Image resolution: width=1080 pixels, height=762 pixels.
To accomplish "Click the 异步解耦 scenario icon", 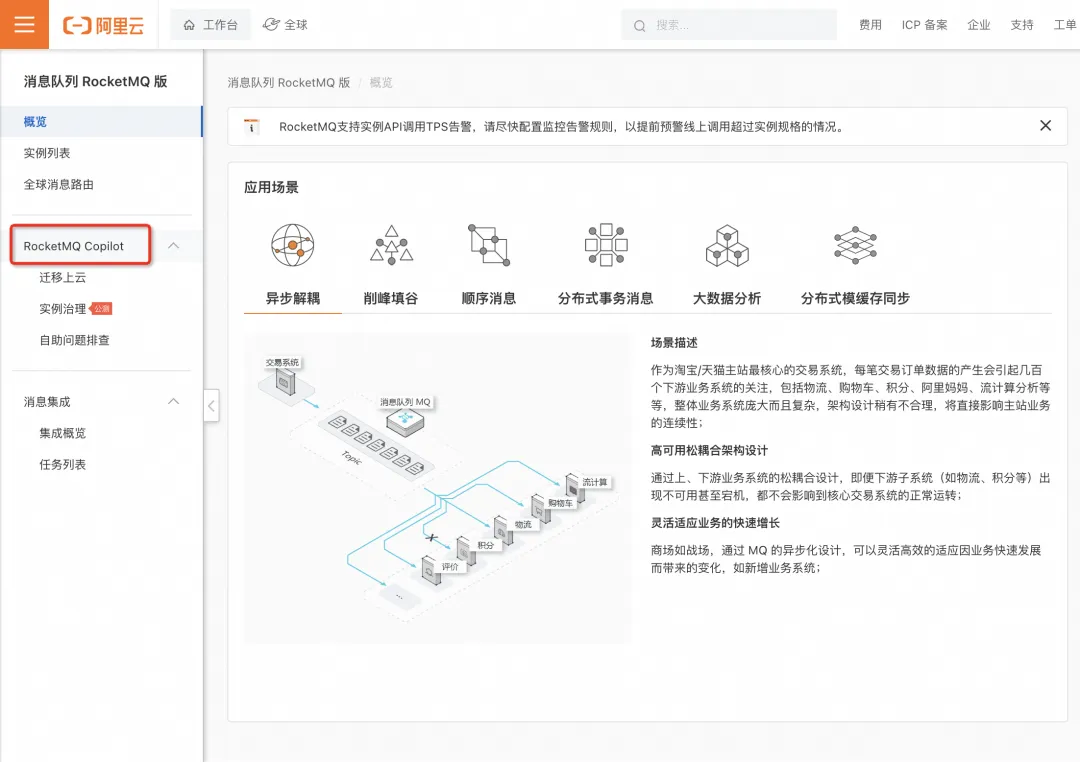I will [293, 245].
